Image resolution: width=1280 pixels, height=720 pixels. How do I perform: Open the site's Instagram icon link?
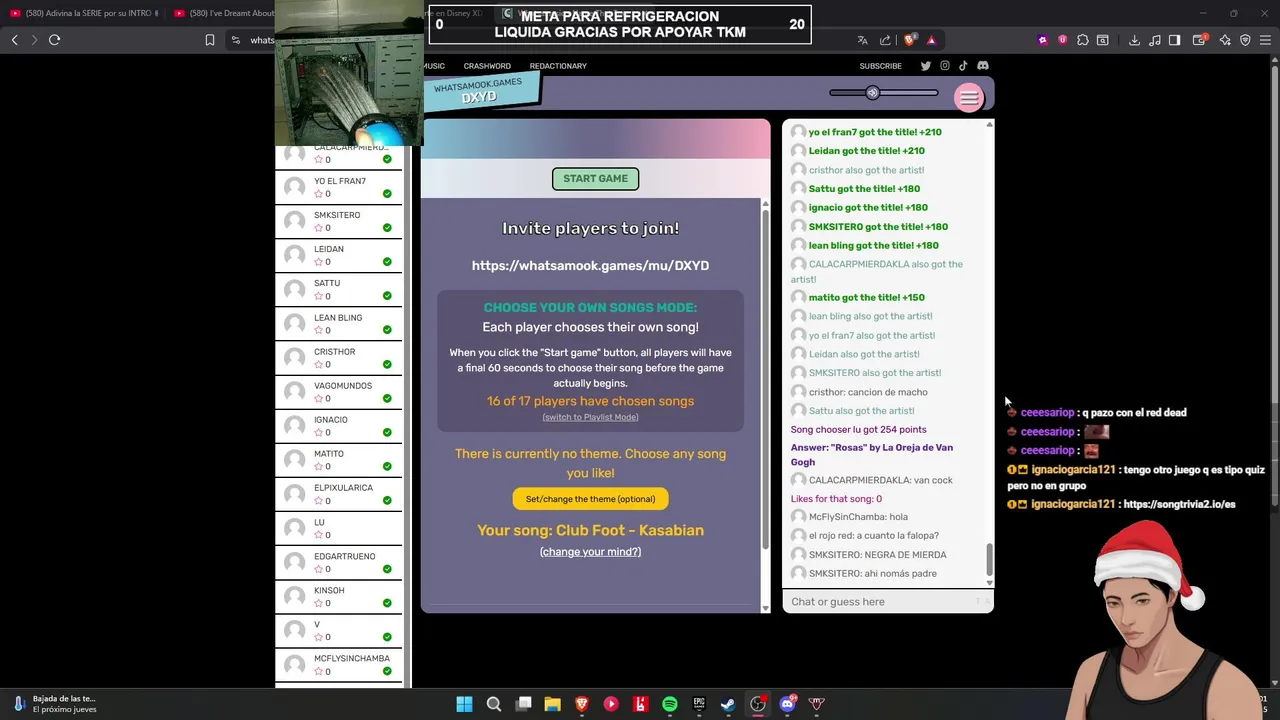(944, 66)
